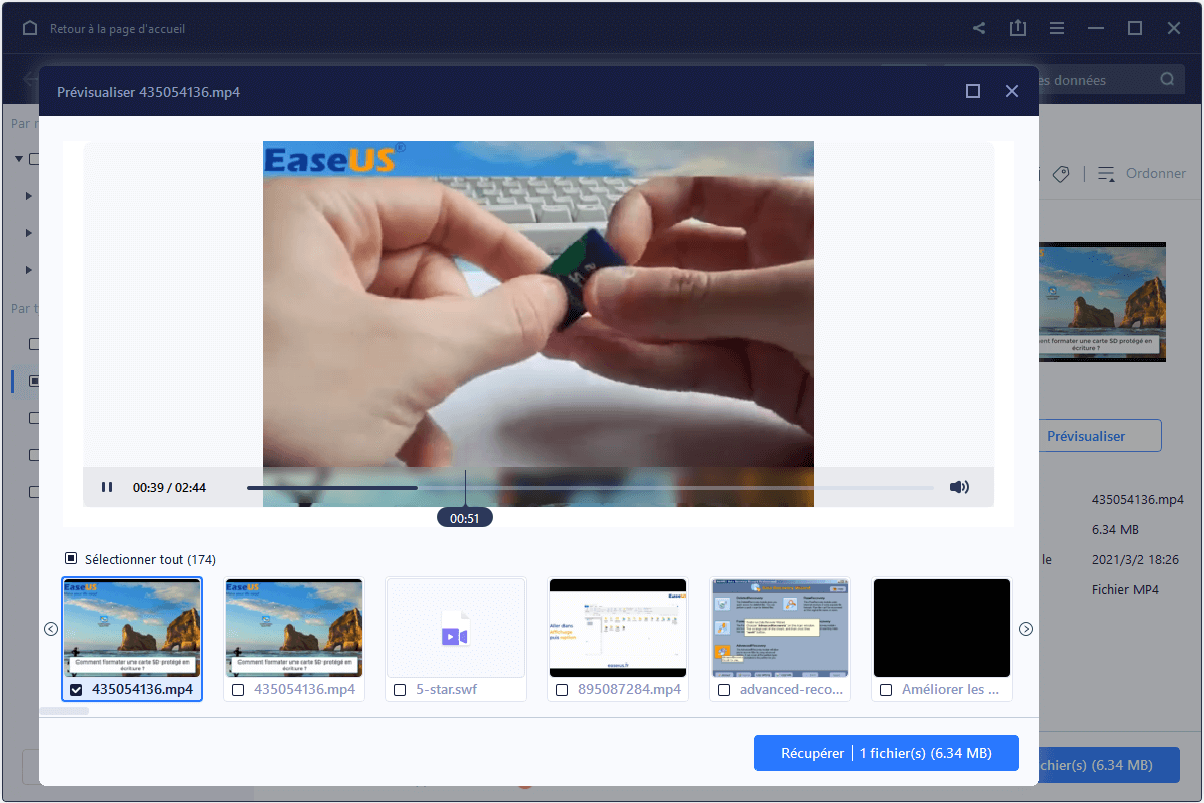Check the Améliorer les… file checkbox
1204x803 pixels.
tap(886, 690)
